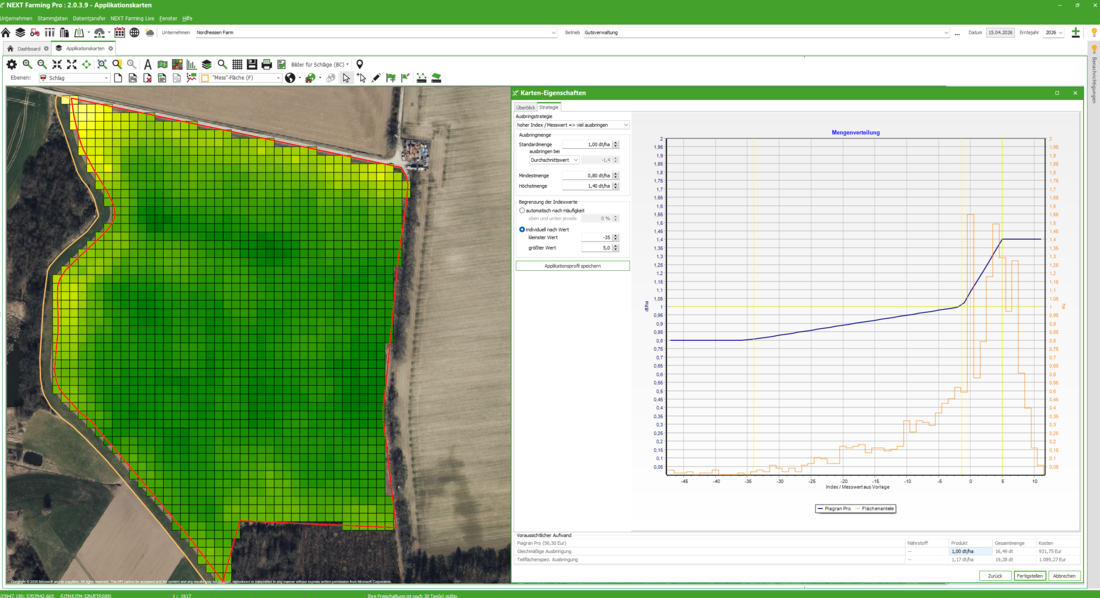Open the calendar icon in main toolbar

(x=119, y=33)
